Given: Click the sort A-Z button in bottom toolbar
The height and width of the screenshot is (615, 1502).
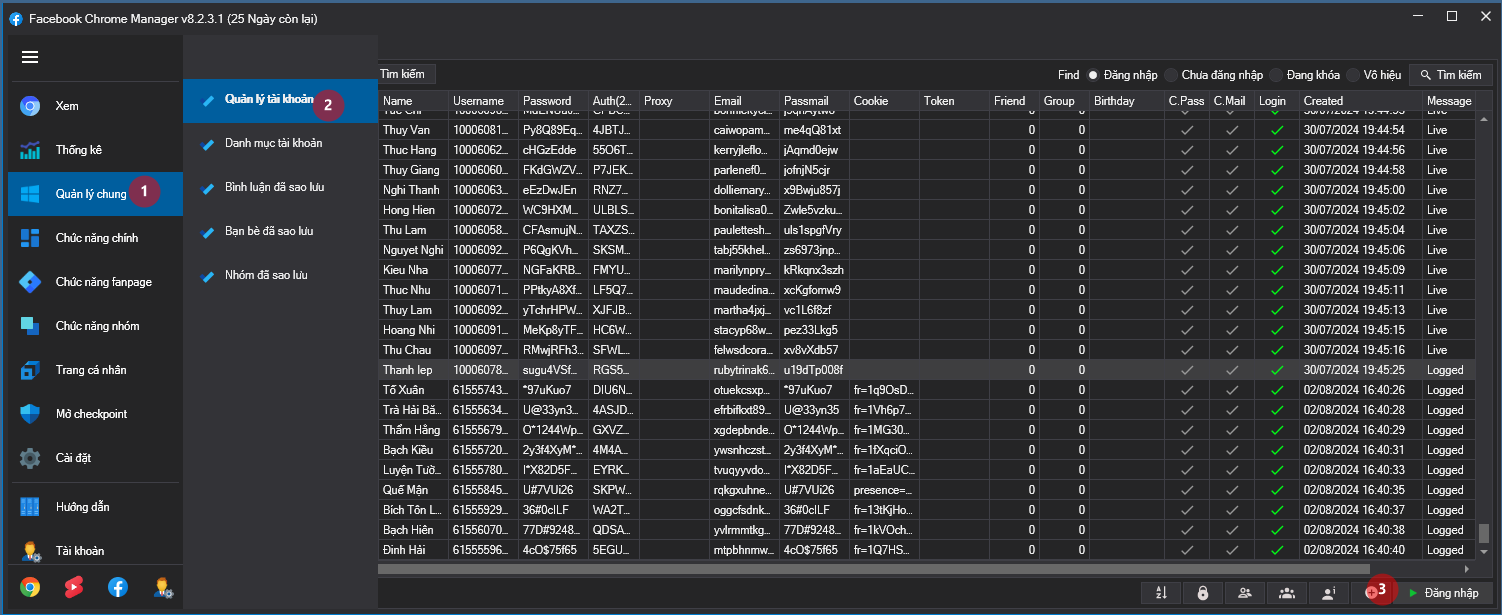Looking at the screenshot, I should (x=1161, y=593).
